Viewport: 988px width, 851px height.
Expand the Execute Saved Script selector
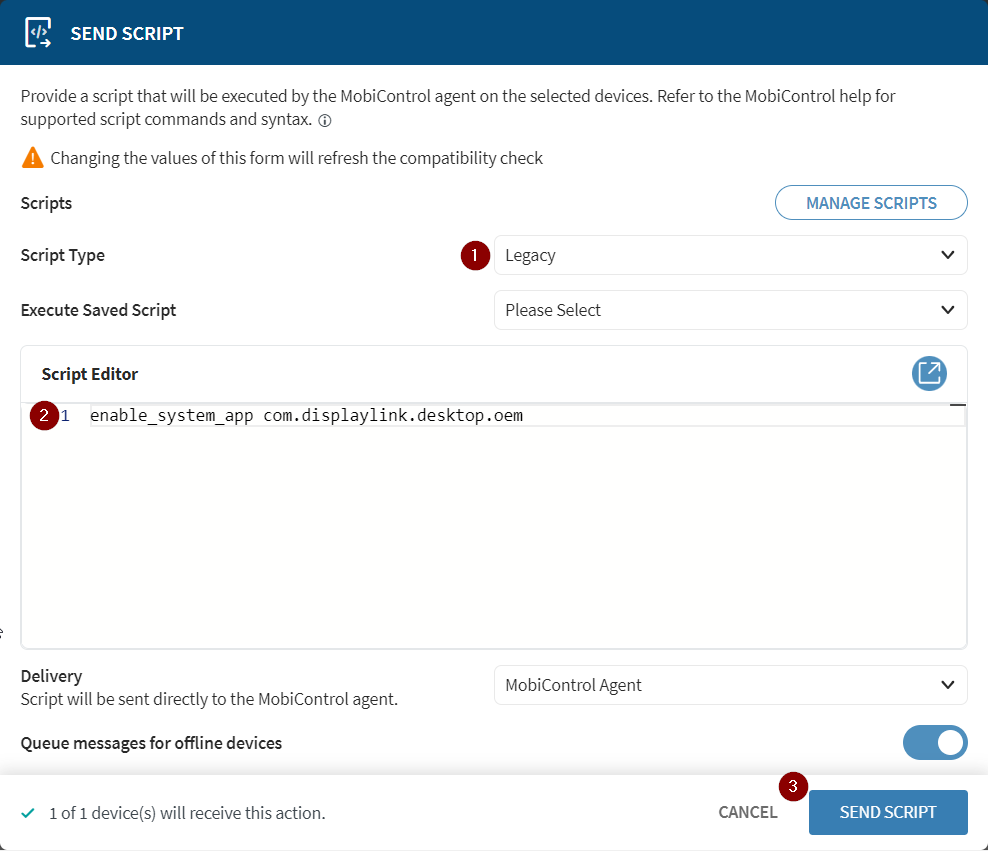[x=730, y=310]
